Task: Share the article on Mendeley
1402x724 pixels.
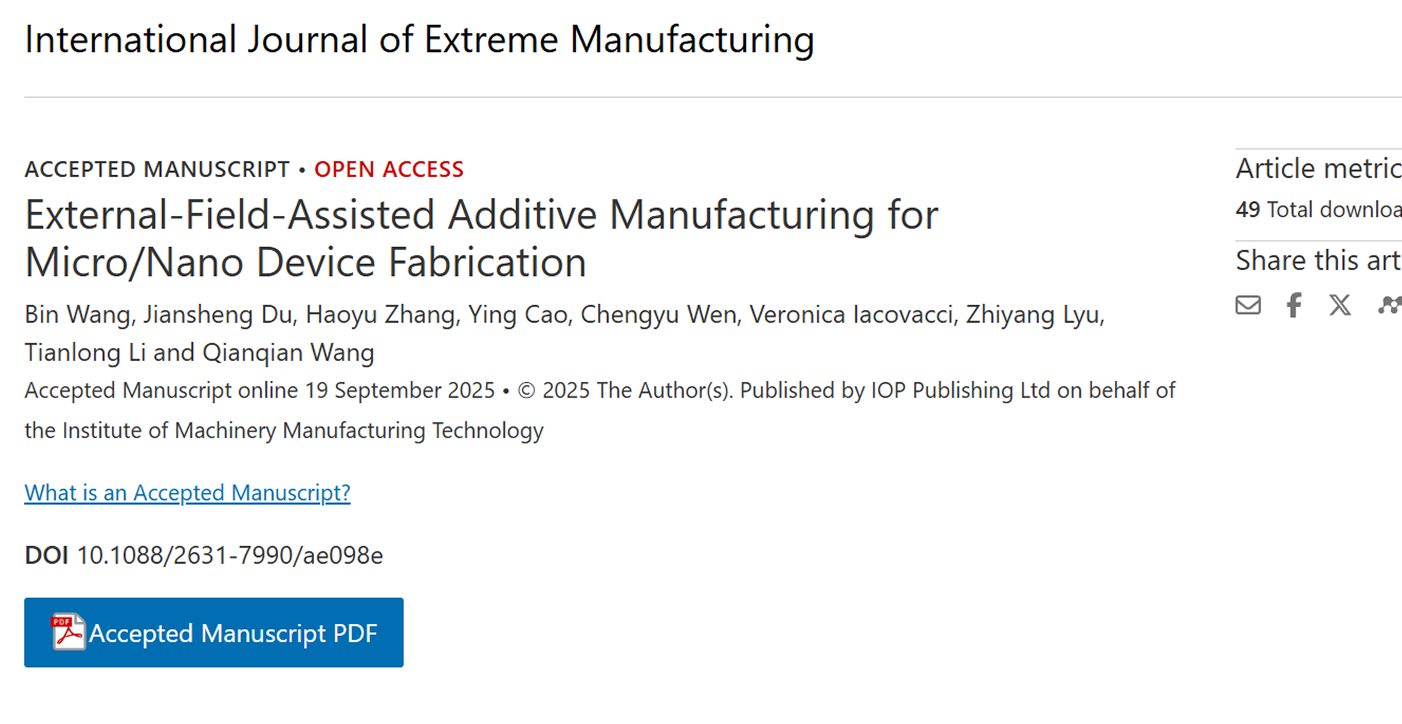Action: tap(1388, 305)
